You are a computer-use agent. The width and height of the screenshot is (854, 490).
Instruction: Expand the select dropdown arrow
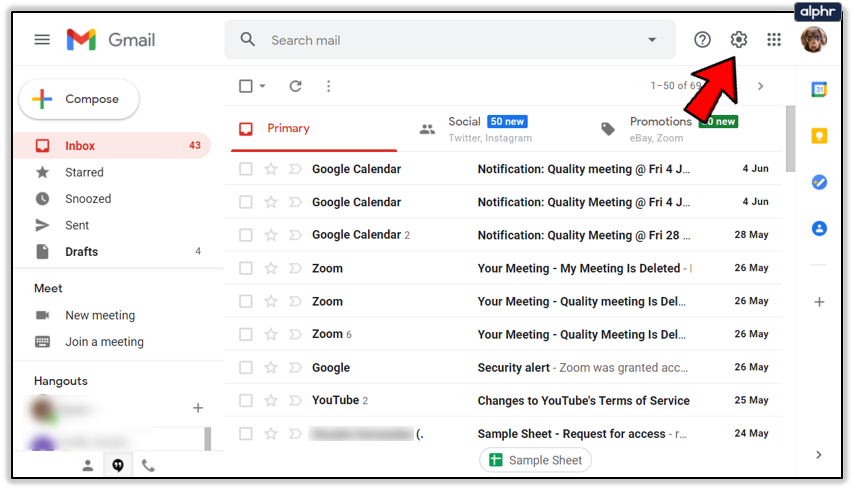point(262,86)
